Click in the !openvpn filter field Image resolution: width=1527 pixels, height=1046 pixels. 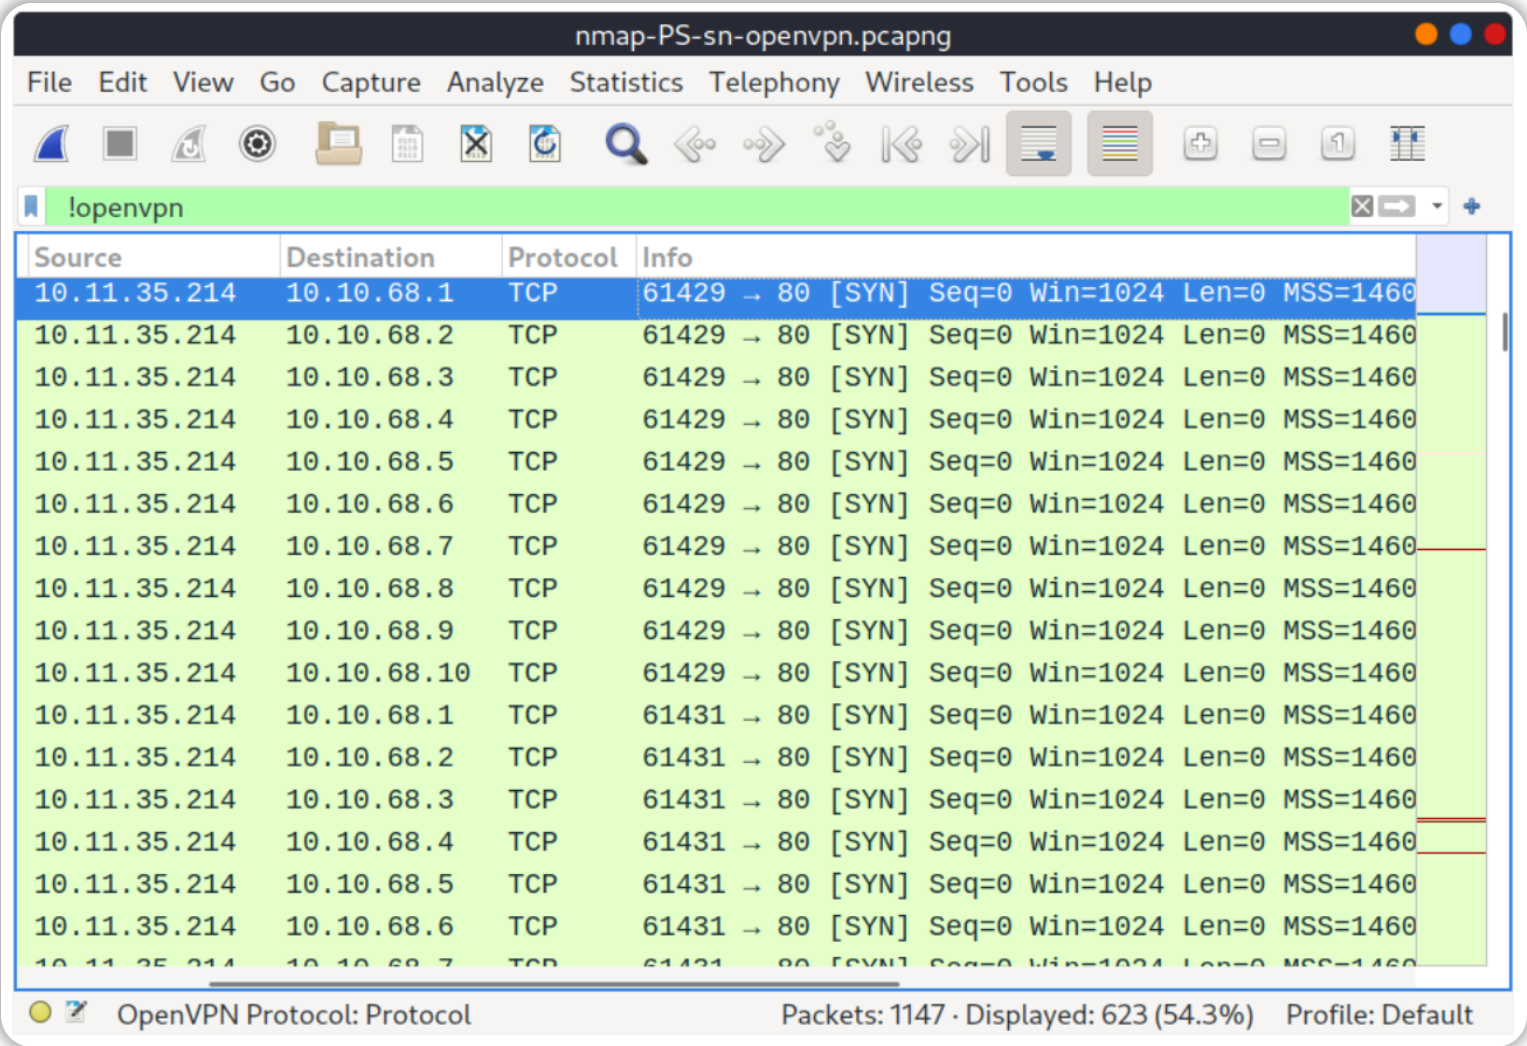tap(698, 207)
